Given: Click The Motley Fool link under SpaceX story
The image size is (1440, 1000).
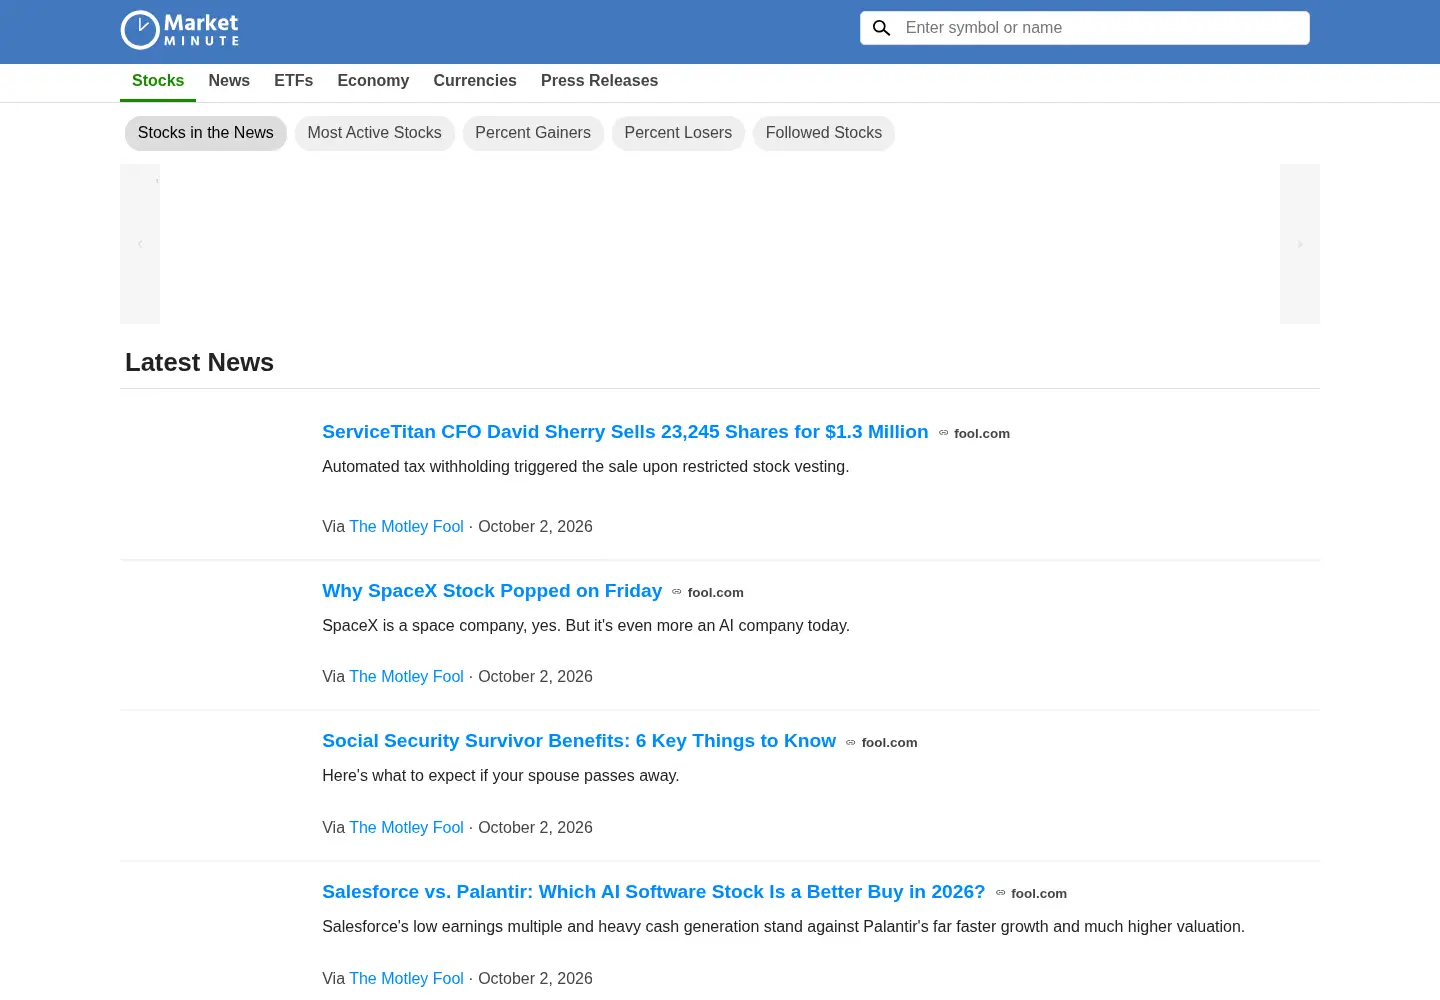Looking at the screenshot, I should 406,677.
